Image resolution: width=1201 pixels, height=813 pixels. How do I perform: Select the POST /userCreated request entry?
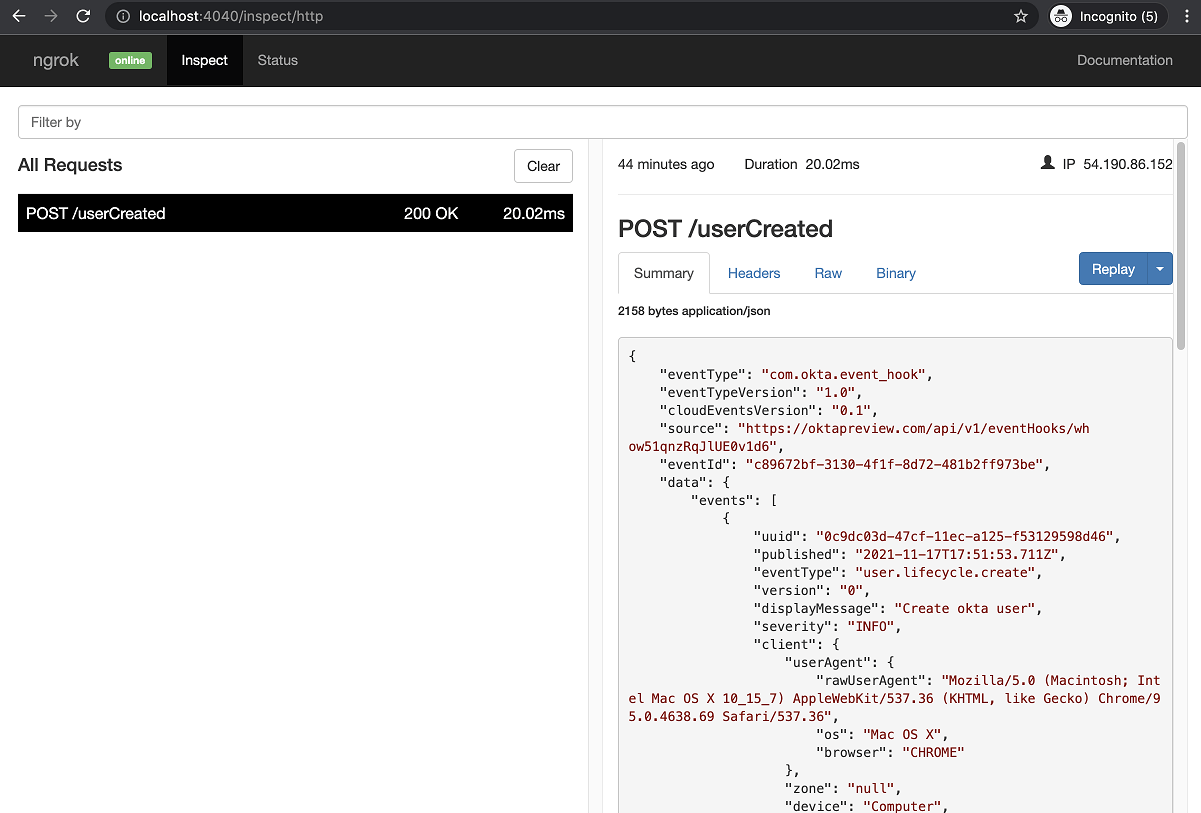(x=295, y=213)
